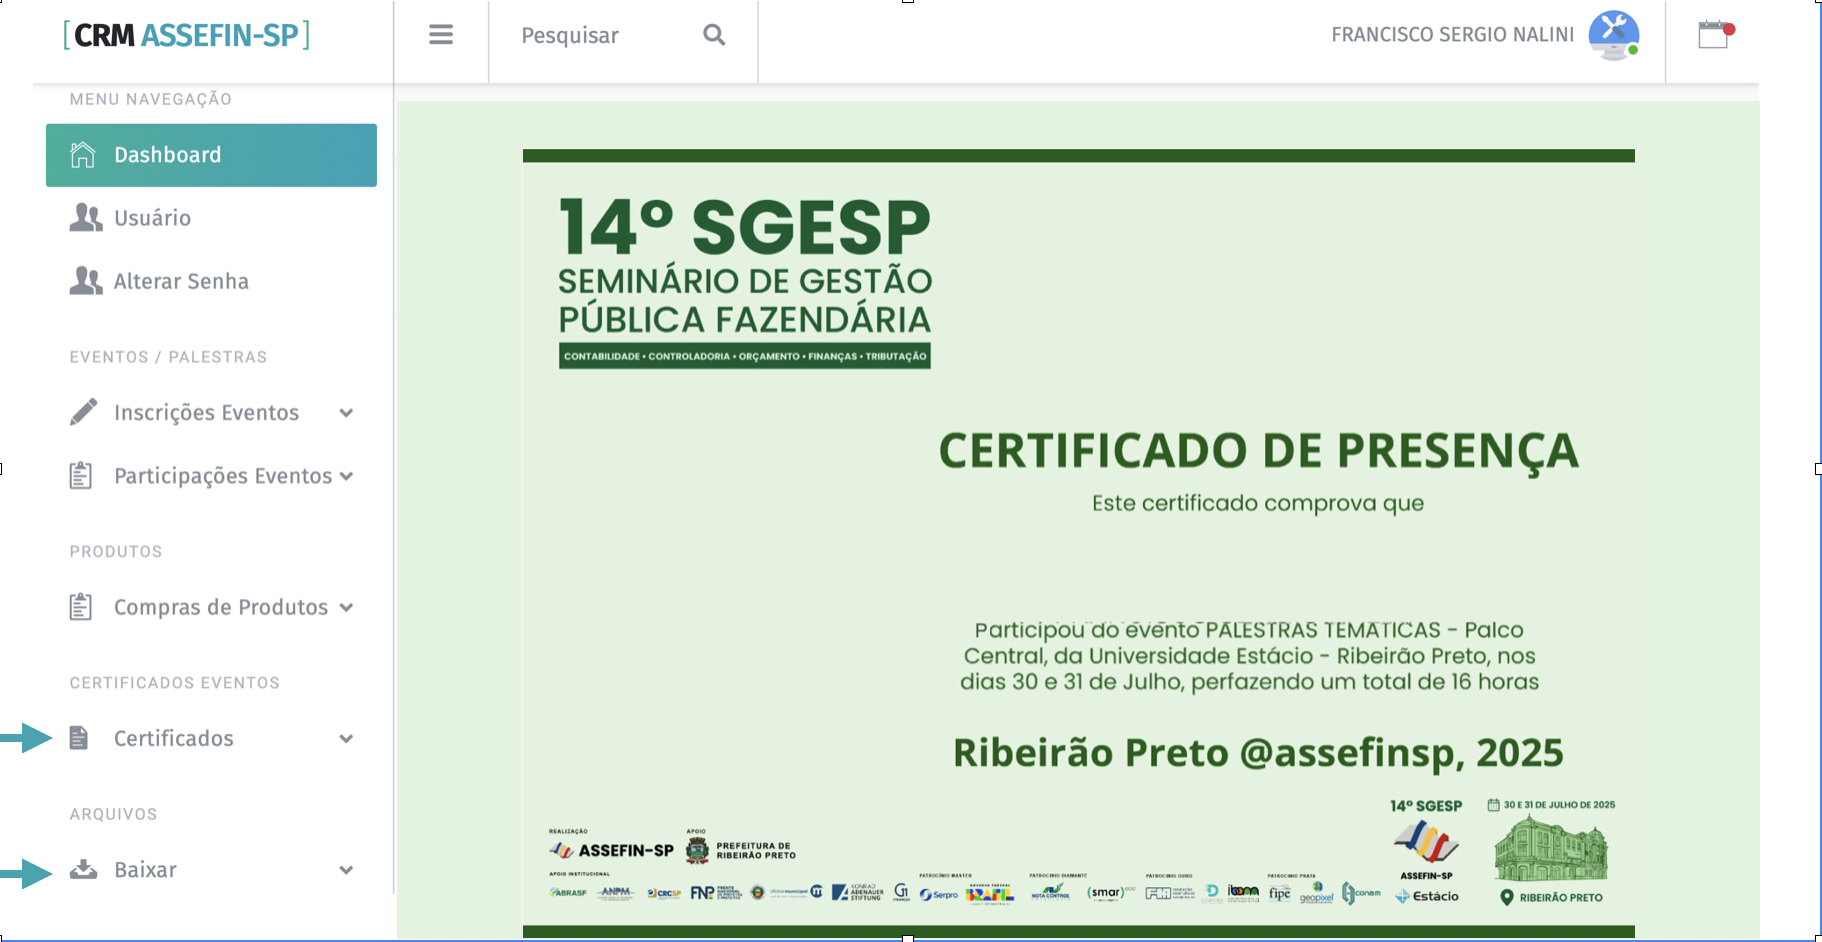
Task: Click the search magnifier icon
Action: (714, 35)
